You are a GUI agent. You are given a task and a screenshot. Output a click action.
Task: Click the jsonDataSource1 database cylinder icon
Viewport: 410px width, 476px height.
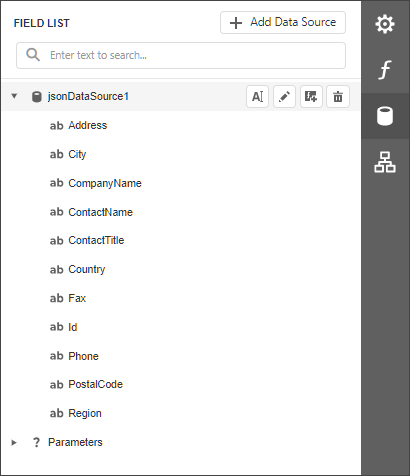point(36,97)
